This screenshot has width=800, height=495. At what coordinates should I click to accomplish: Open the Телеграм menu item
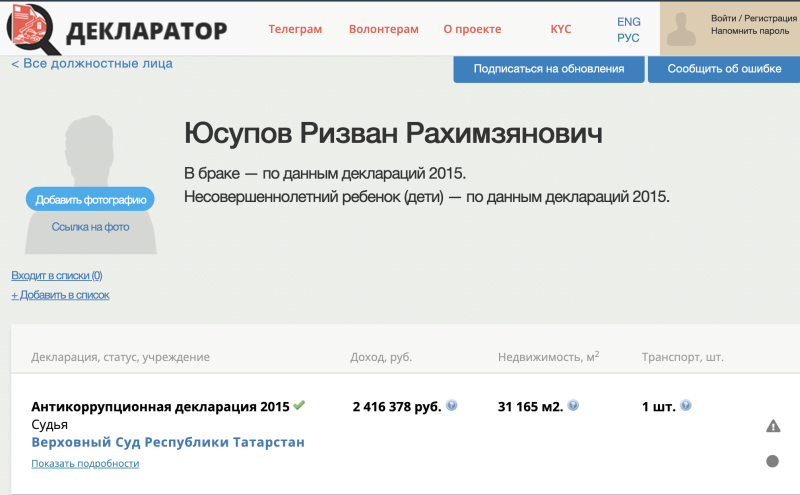click(295, 29)
